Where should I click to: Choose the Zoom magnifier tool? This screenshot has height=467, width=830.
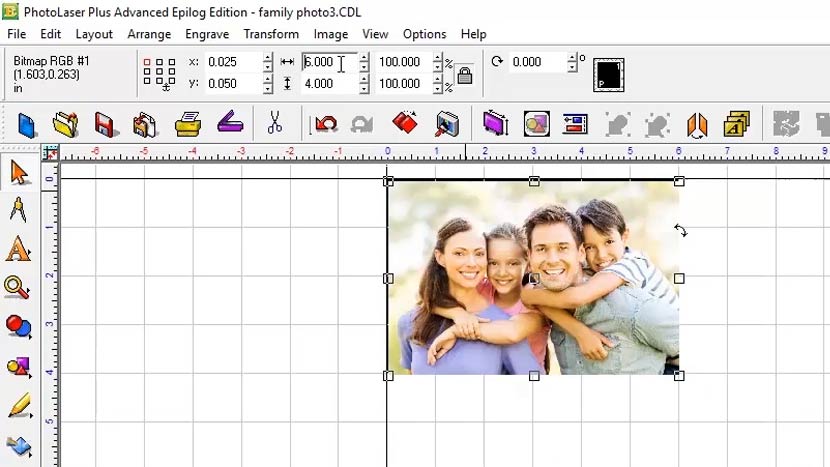point(18,288)
